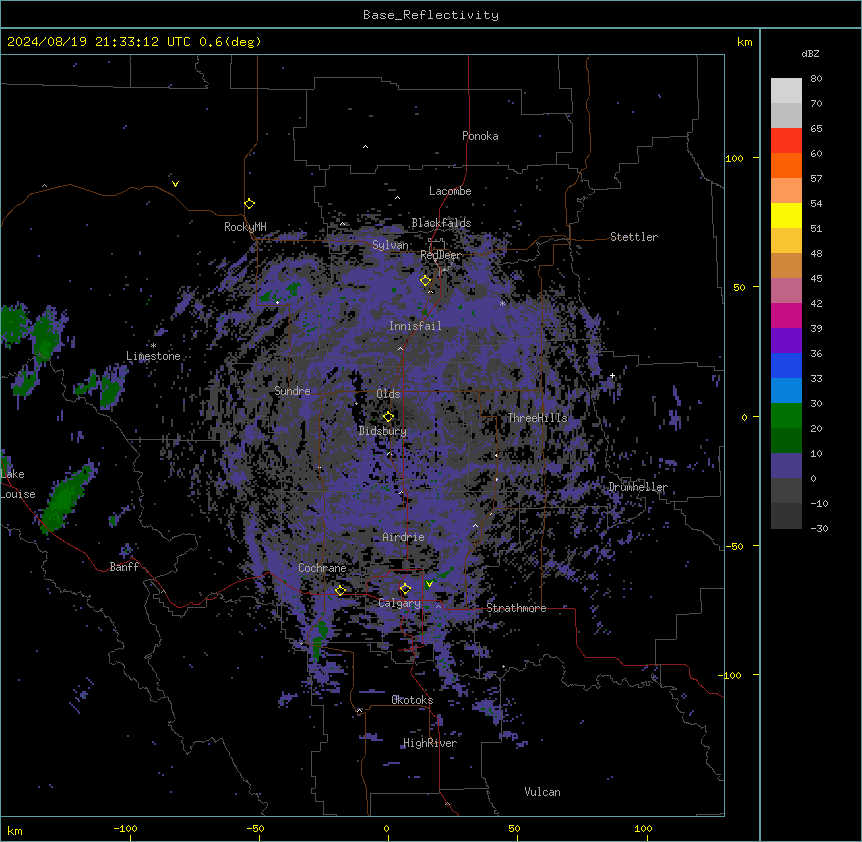Click the yellow diamond marker between Olds and Didsbury
Screen dimensions: 862x842
pos(388,416)
